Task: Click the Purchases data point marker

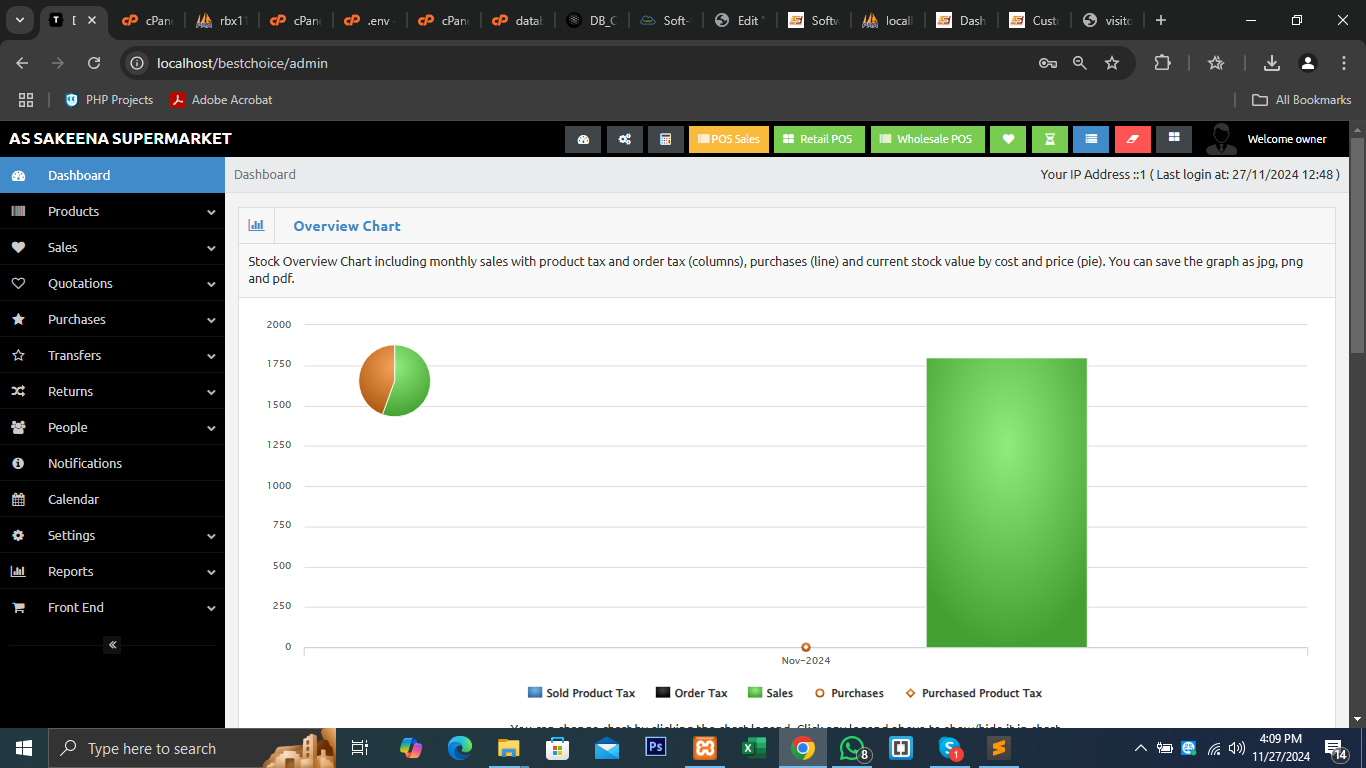Action: pos(806,647)
